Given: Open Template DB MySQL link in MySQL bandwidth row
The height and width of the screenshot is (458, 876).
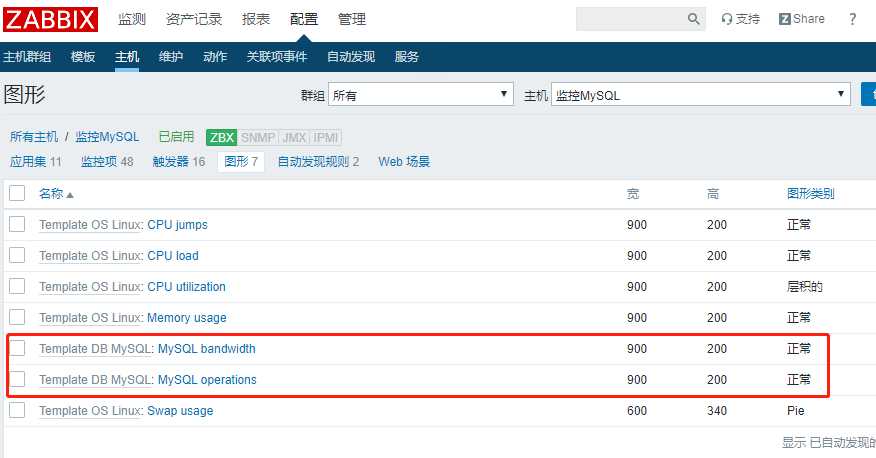Looking at the screenshot, I should [x=95, y=349].
